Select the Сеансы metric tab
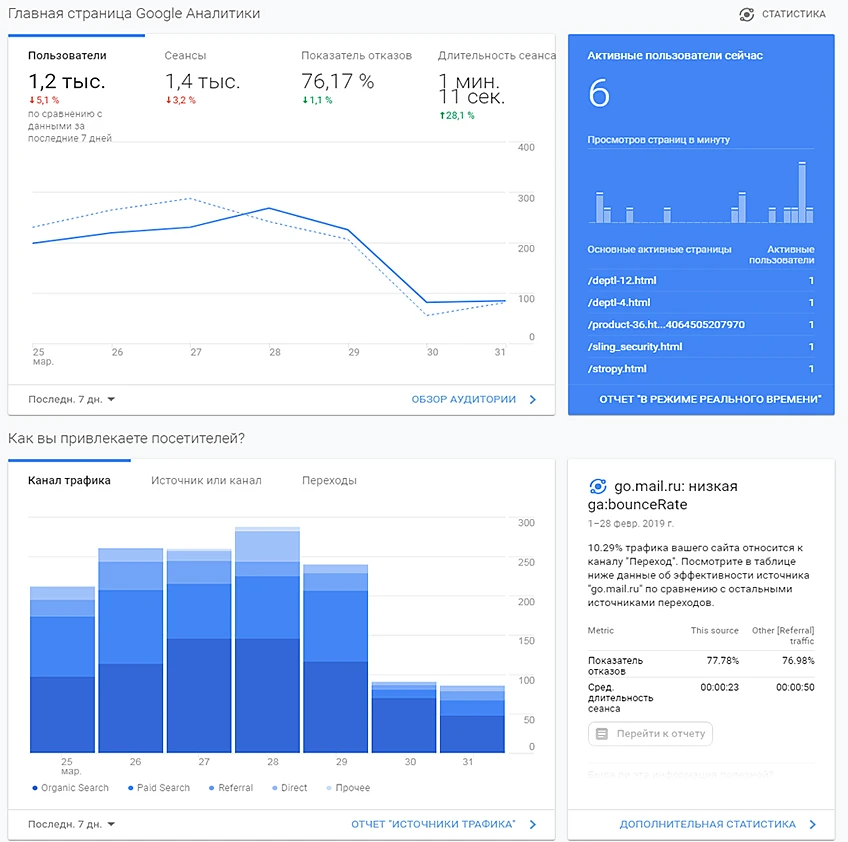The height and width of the screenshot is (842, 848). (185, 56)
